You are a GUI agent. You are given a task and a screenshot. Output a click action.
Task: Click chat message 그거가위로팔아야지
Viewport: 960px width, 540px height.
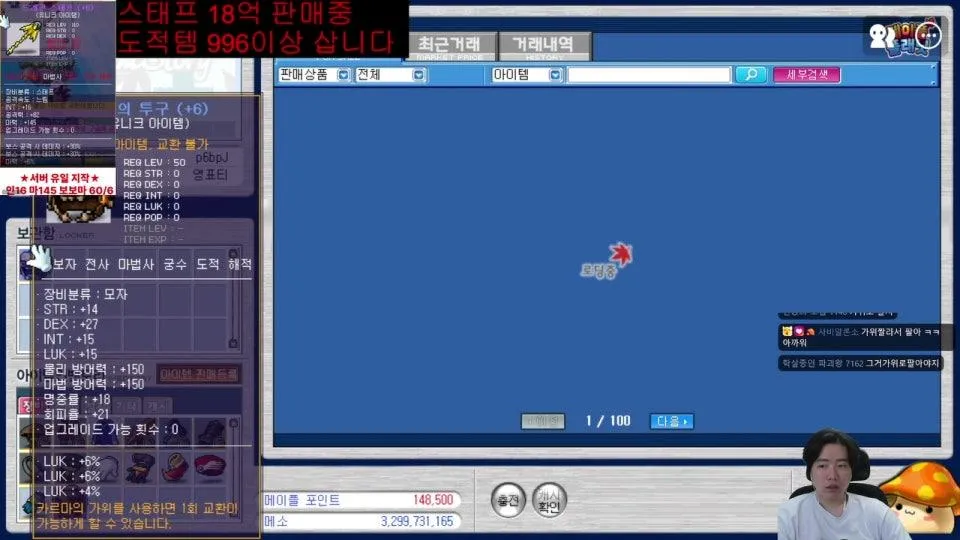point(860,363)
